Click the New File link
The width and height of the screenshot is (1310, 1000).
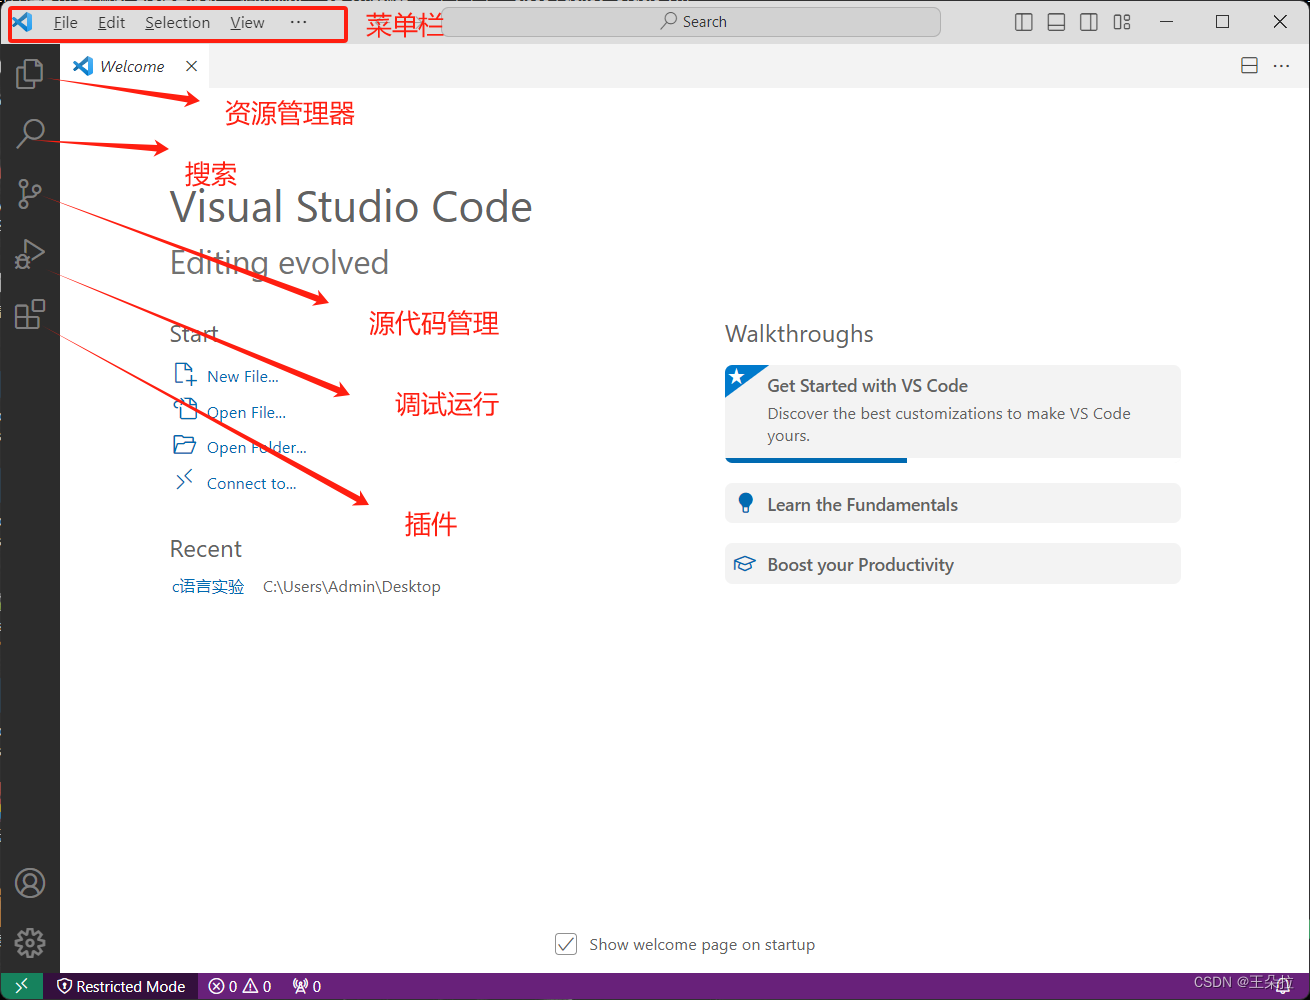point(243,377)
